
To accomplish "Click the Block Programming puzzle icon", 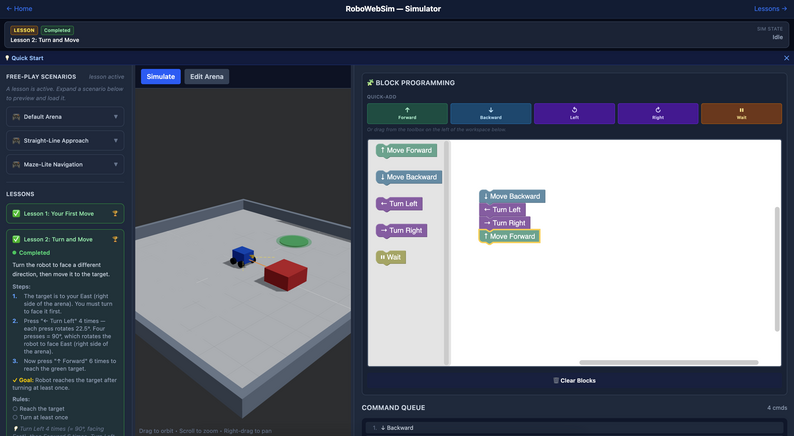I will pos(370,83).
